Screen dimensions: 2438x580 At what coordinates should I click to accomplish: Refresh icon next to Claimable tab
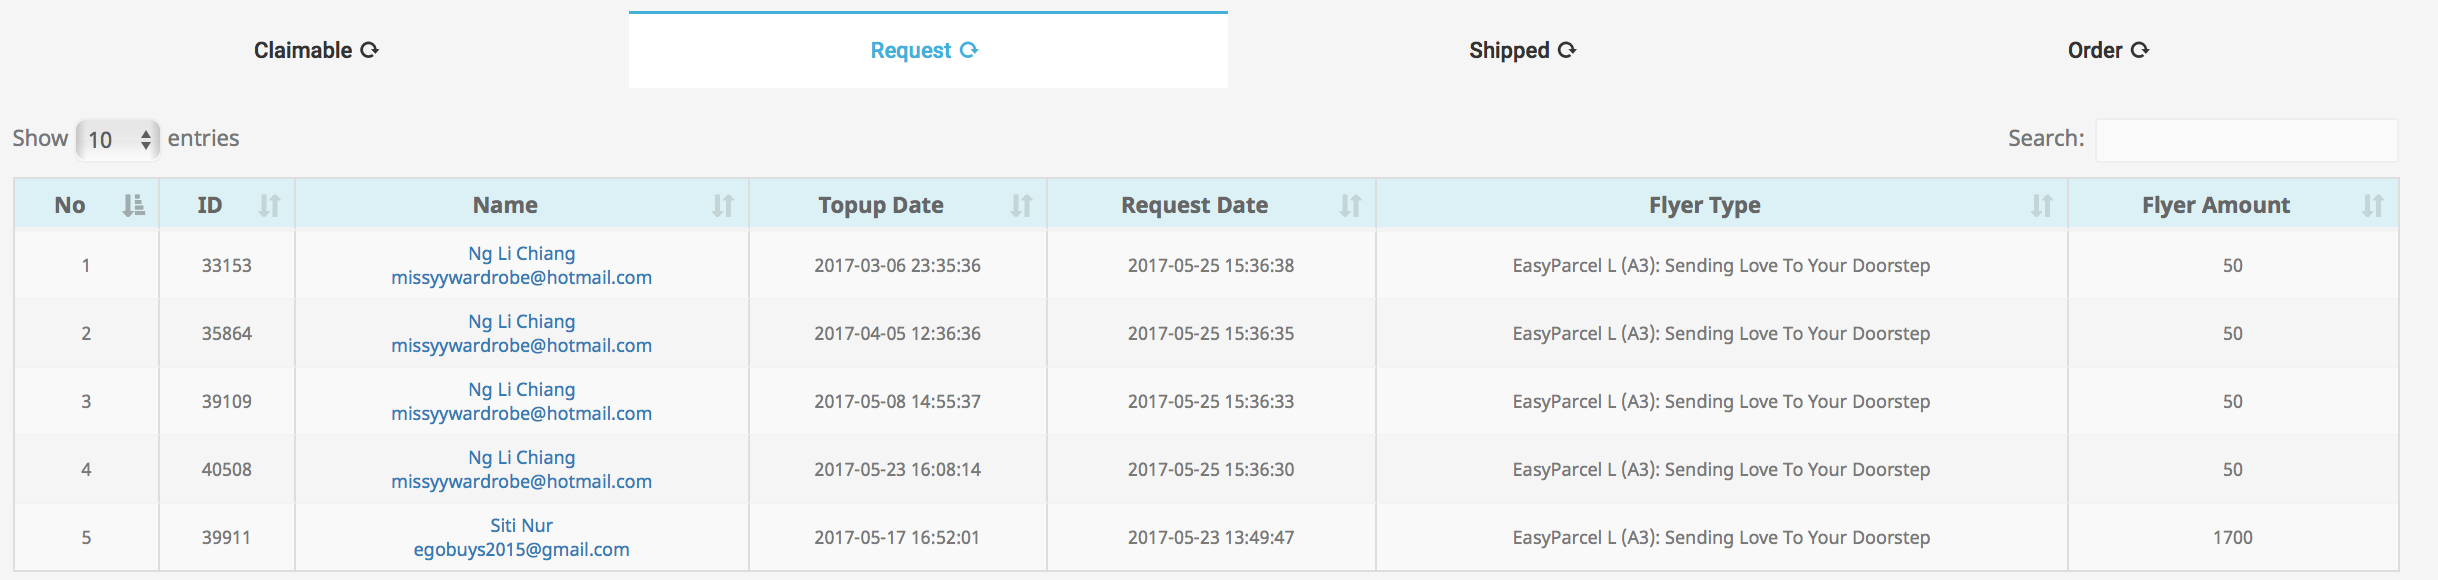369,50
